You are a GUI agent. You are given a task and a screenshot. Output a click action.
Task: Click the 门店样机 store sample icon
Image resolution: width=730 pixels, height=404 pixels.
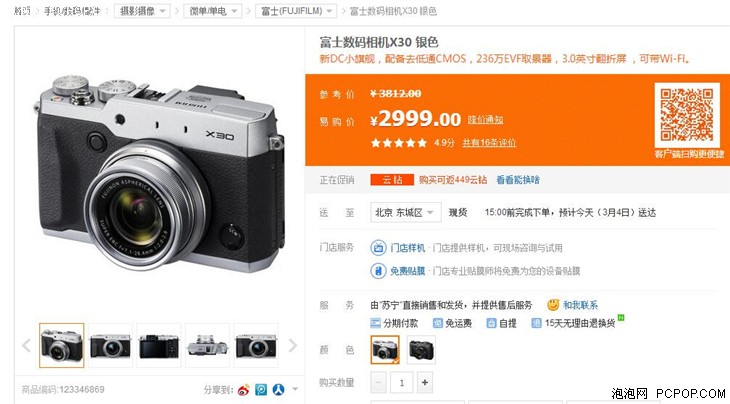click(378, 248)
